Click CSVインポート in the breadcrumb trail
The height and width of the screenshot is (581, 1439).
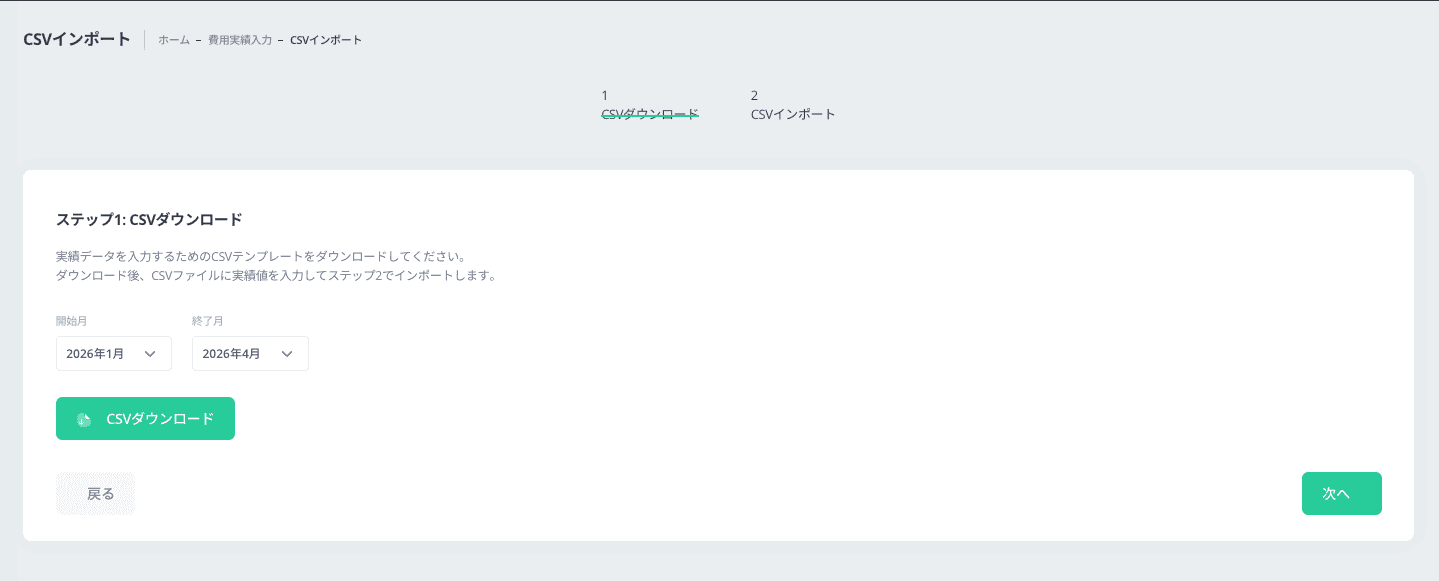pyautogui.click(x=325, y=39)
